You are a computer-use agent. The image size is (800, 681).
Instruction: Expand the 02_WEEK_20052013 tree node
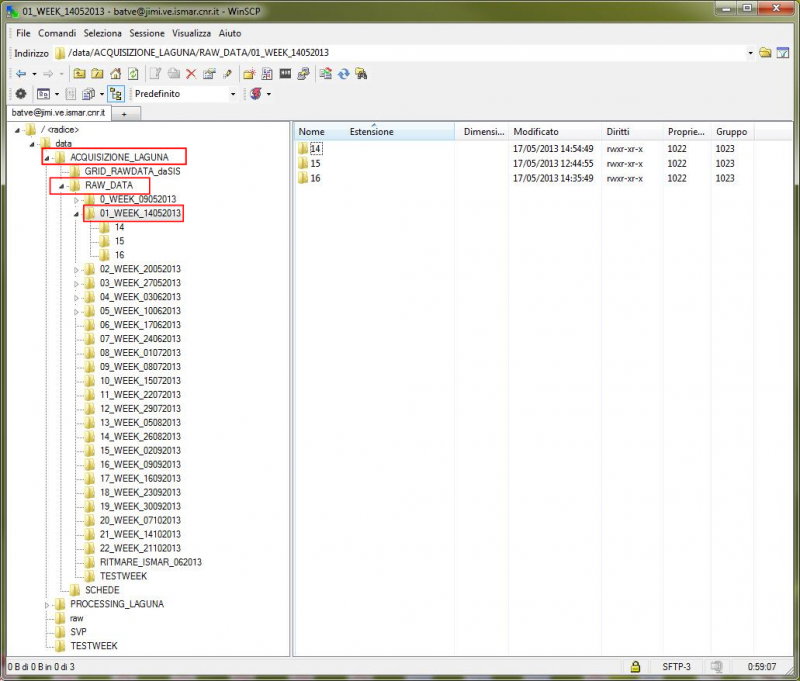click(x=77, y=270)
